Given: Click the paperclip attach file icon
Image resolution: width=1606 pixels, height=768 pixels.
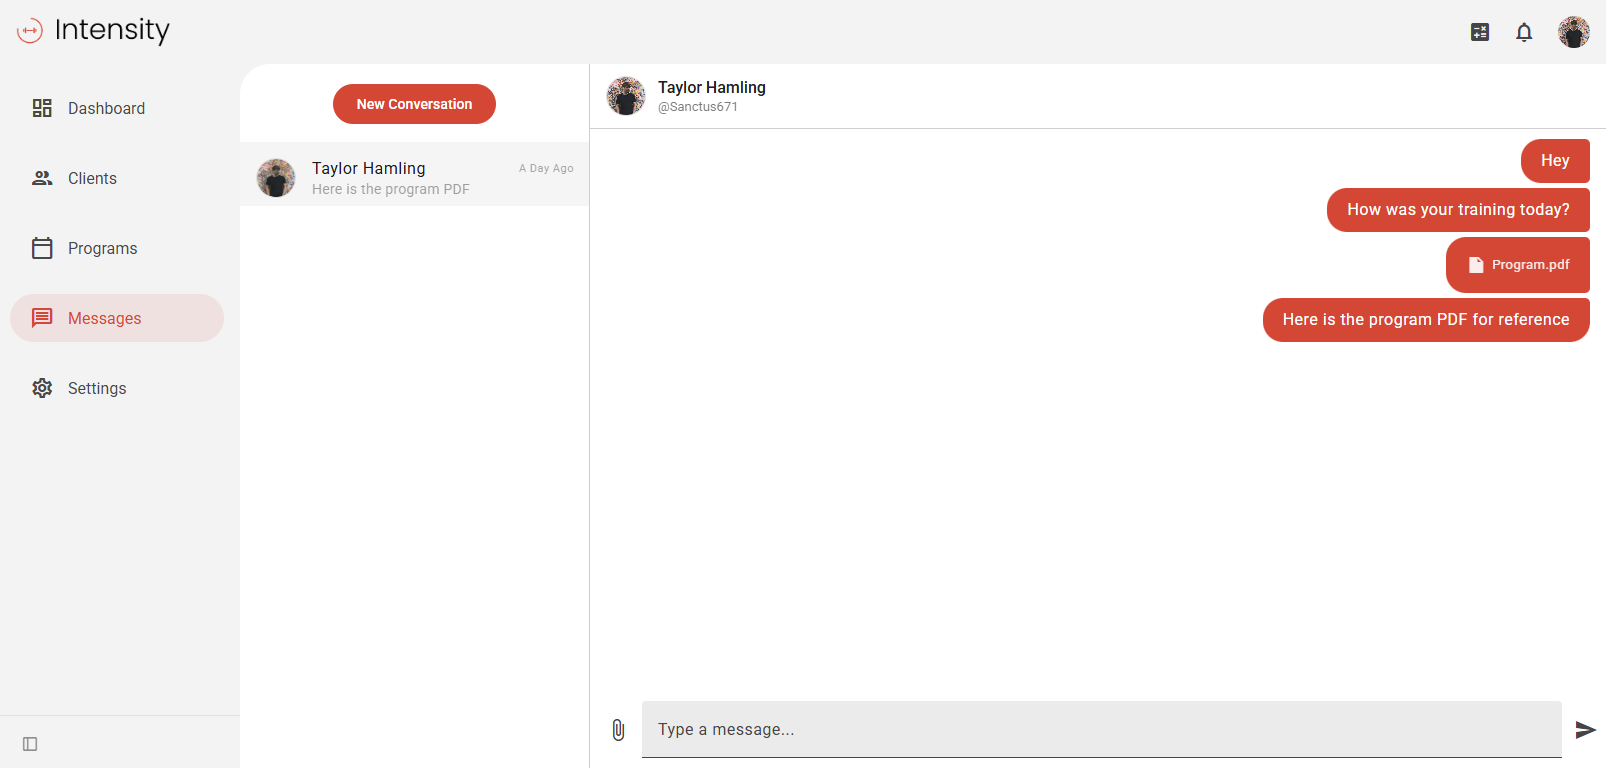Looking at the screenshot, I should coord(618,730).
